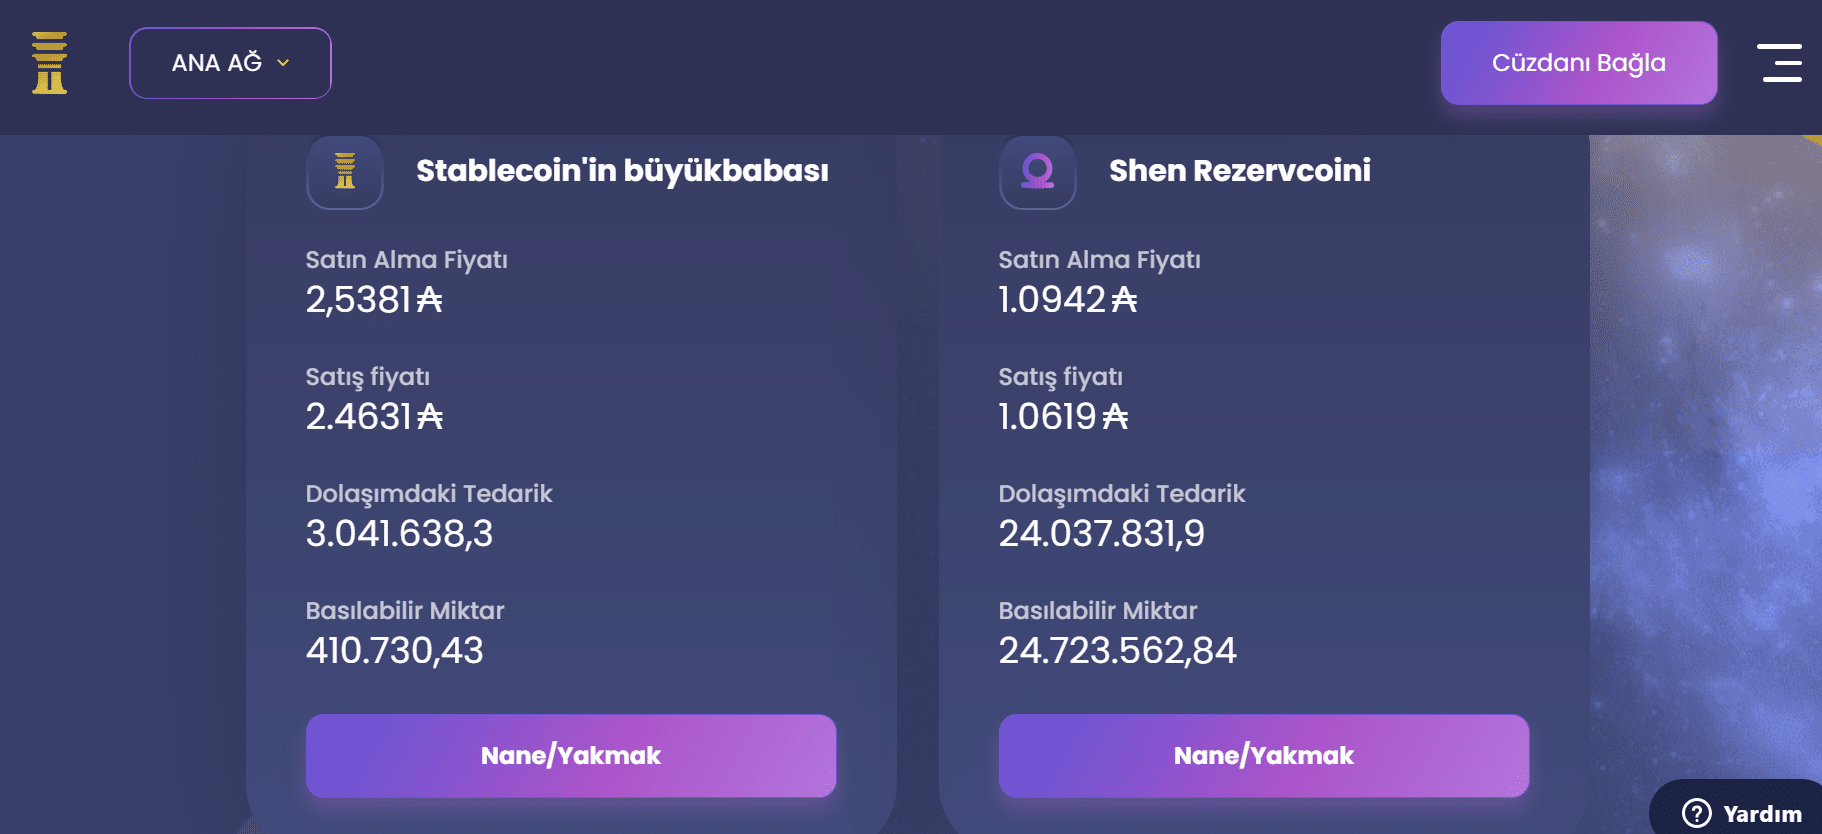The width and height of the screenshot is (1822, 834).
Task: Click the 24.723.562,84 mintable amount value
Action: pyautogui.click(x=1117, y=650)
